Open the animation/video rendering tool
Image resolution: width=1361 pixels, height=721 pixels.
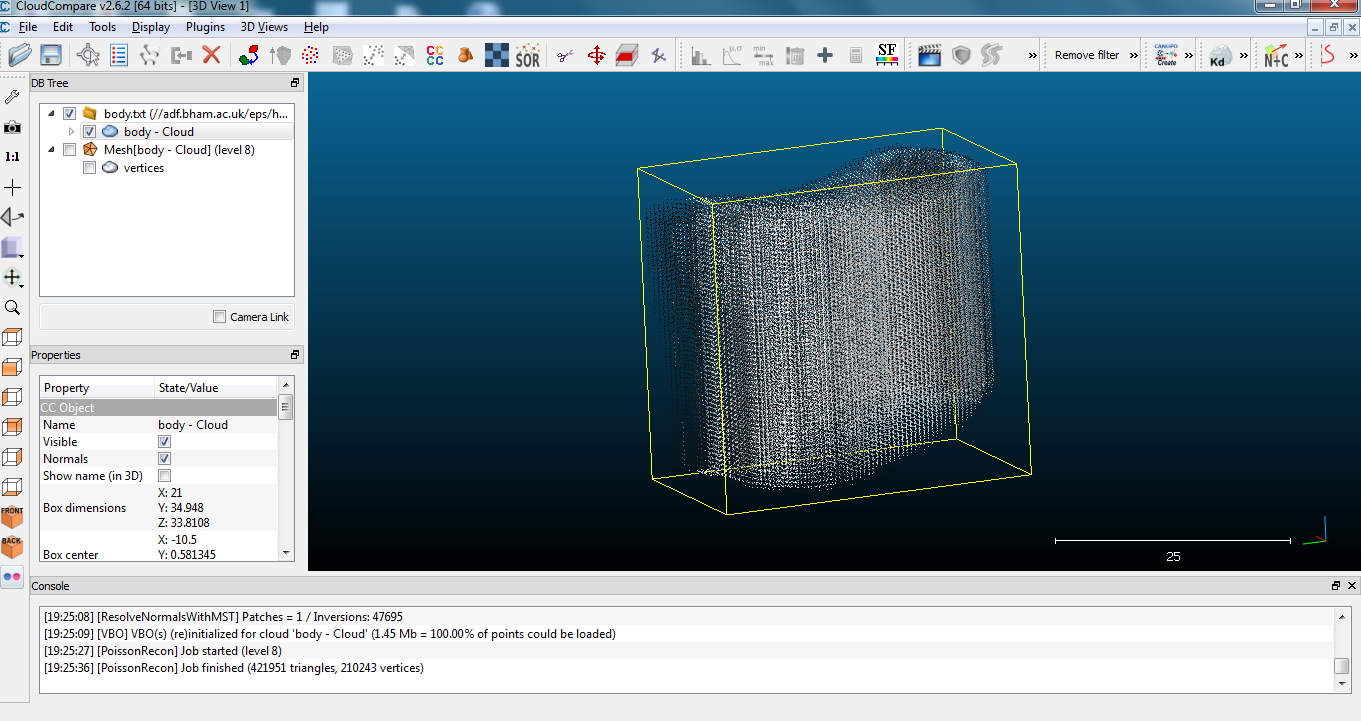[x=930, y=56]
